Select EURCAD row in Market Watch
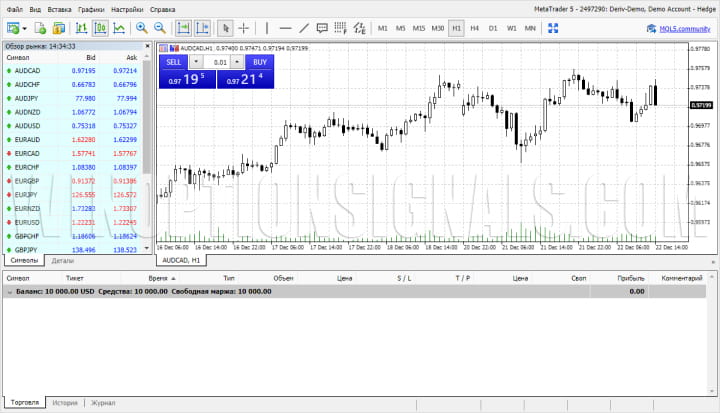Viewport: 720px width, 413px height. pos(73,153)
